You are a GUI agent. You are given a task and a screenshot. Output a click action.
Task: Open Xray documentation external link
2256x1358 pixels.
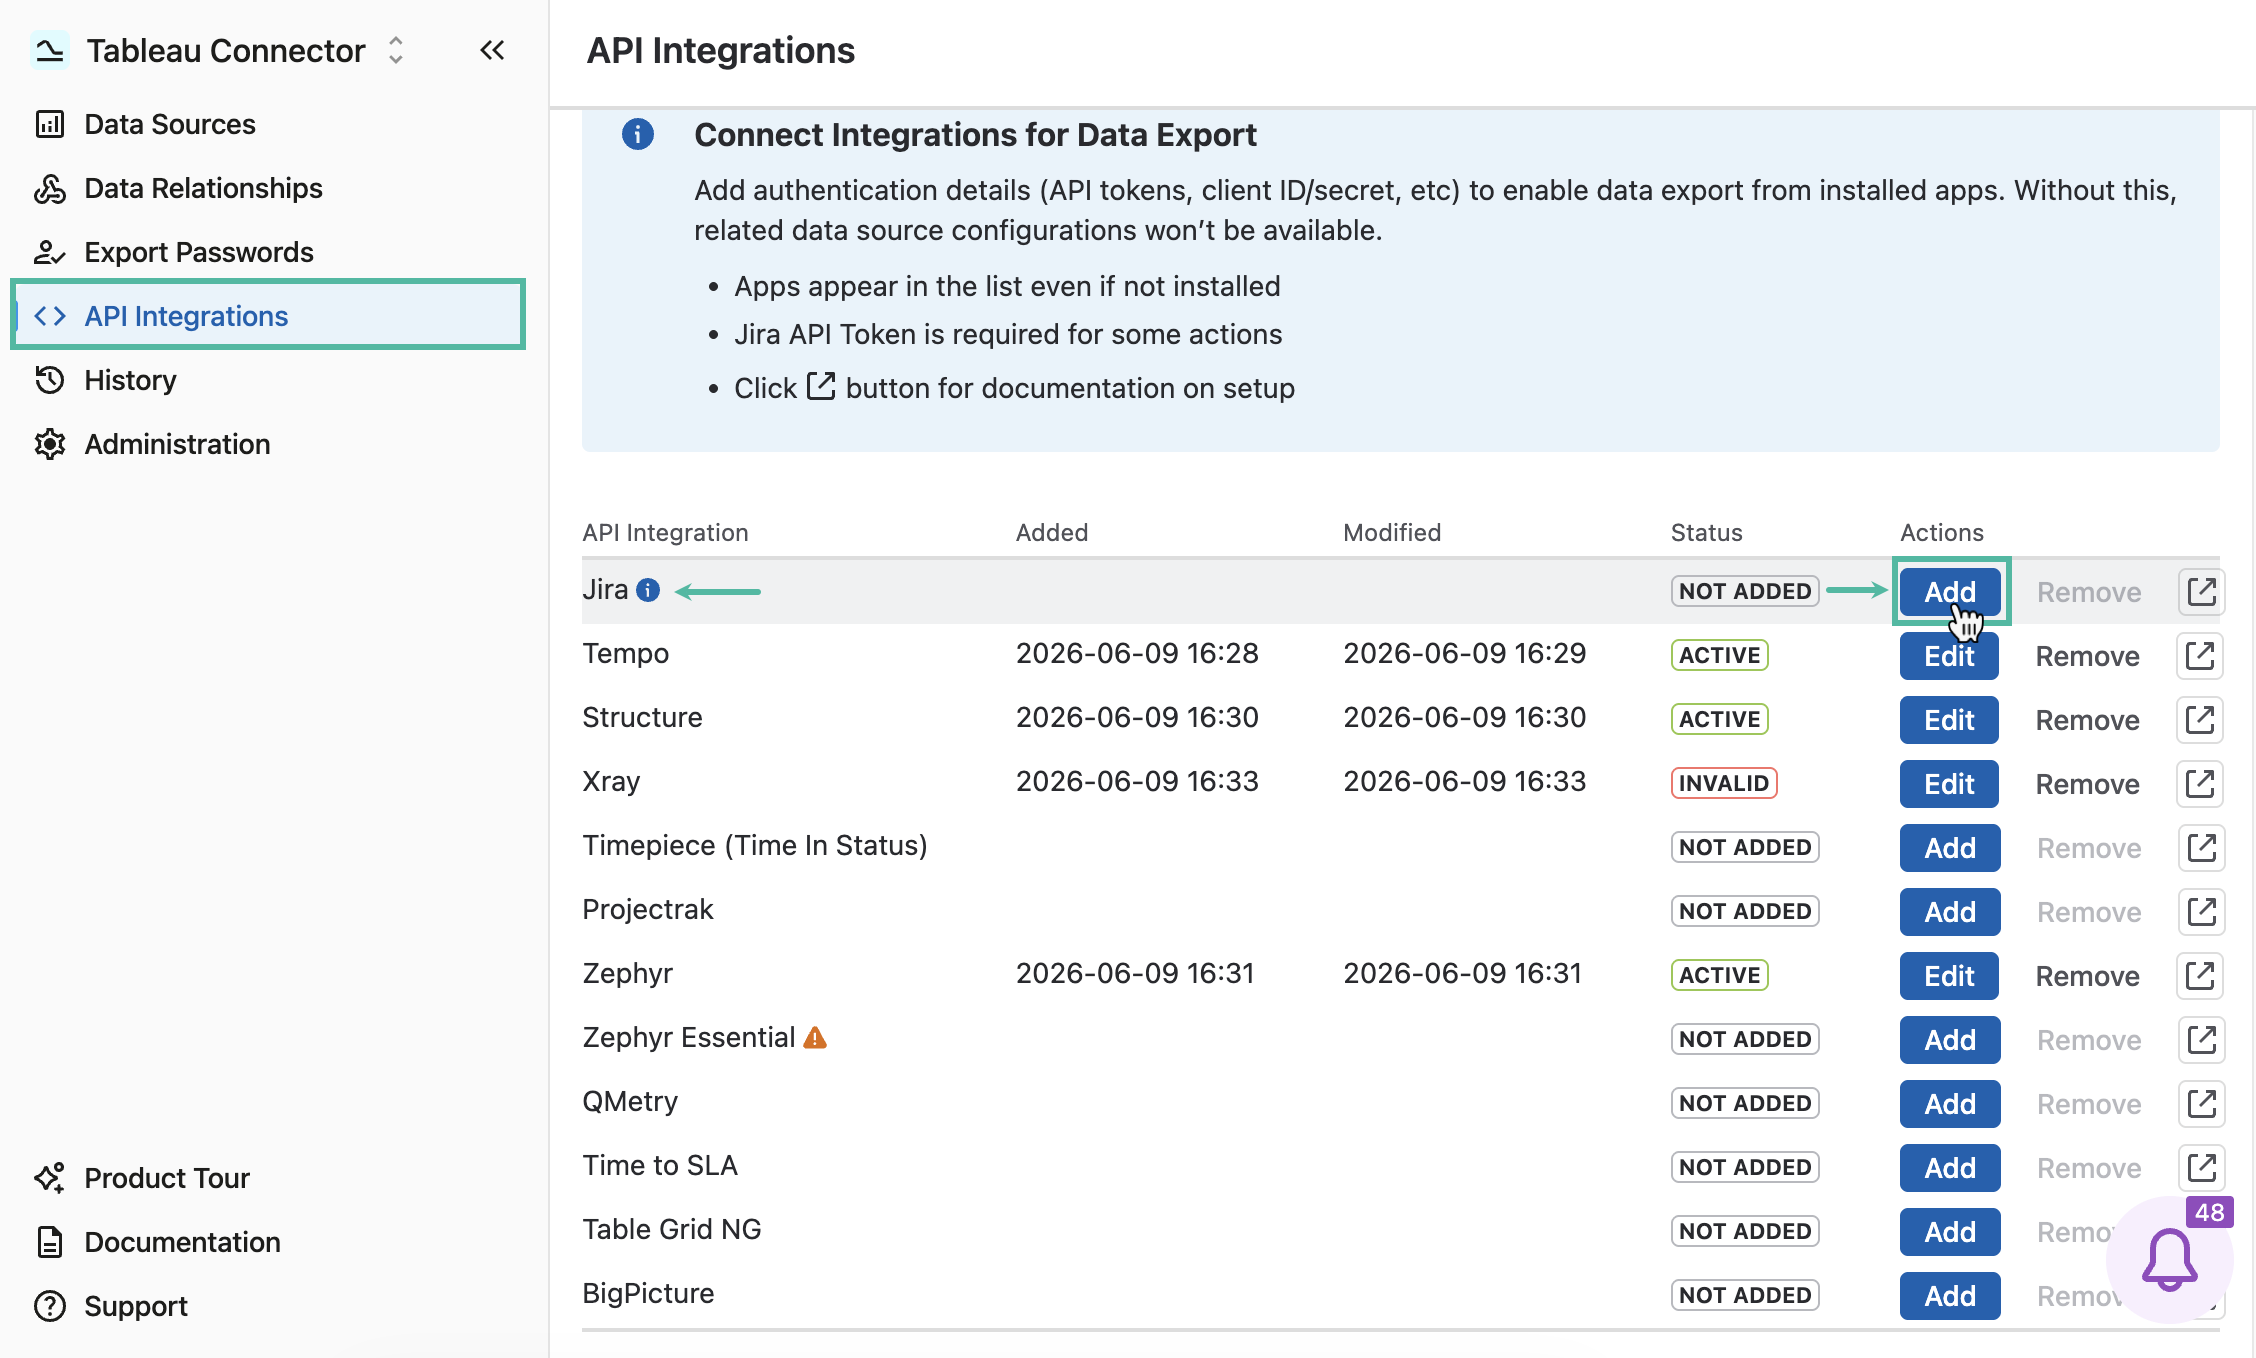point(2200,784)
